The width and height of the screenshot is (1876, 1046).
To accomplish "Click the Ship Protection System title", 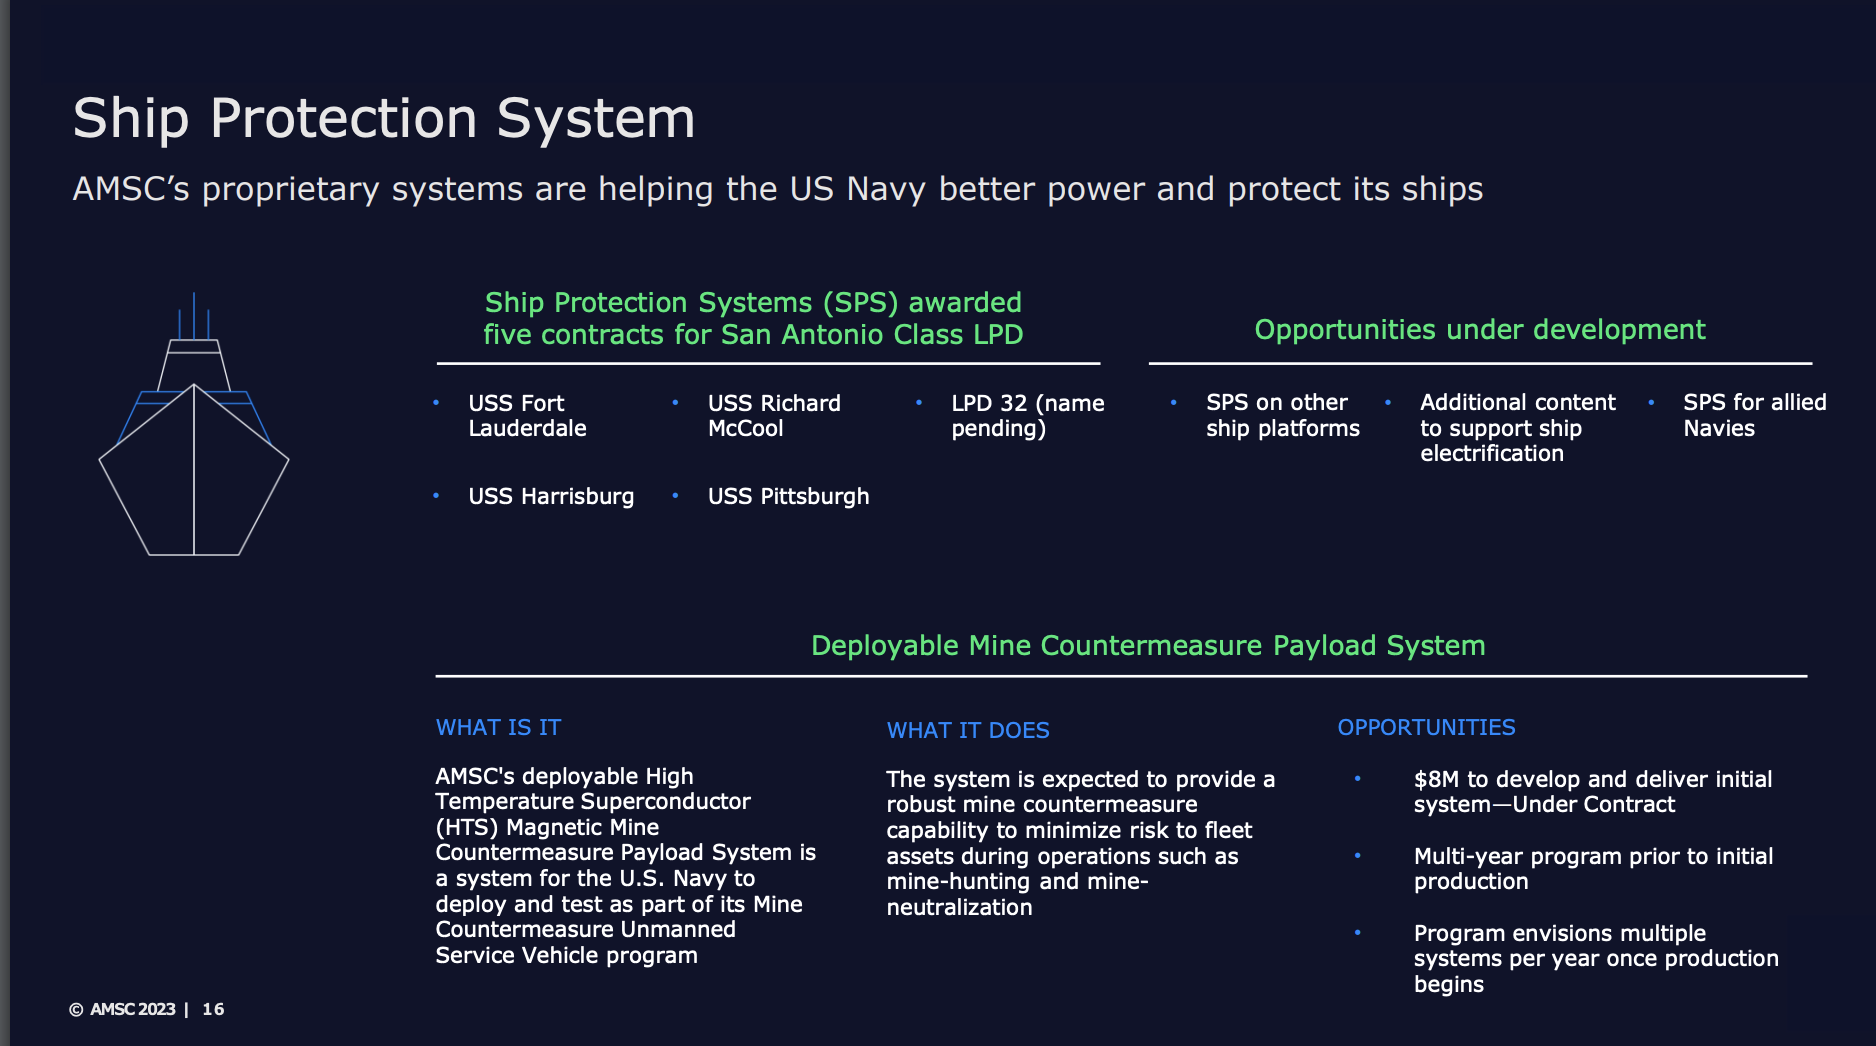I will [x=384, y=118].
